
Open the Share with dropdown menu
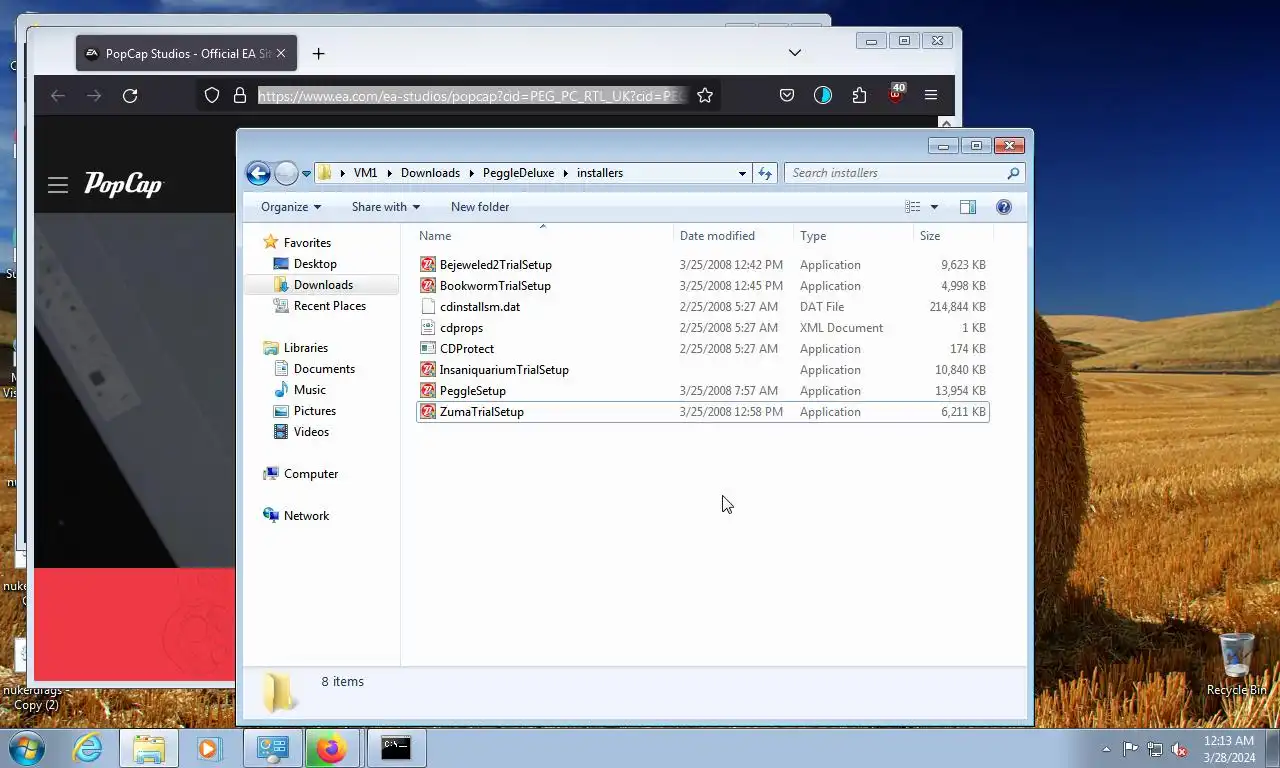coord(386,207)
